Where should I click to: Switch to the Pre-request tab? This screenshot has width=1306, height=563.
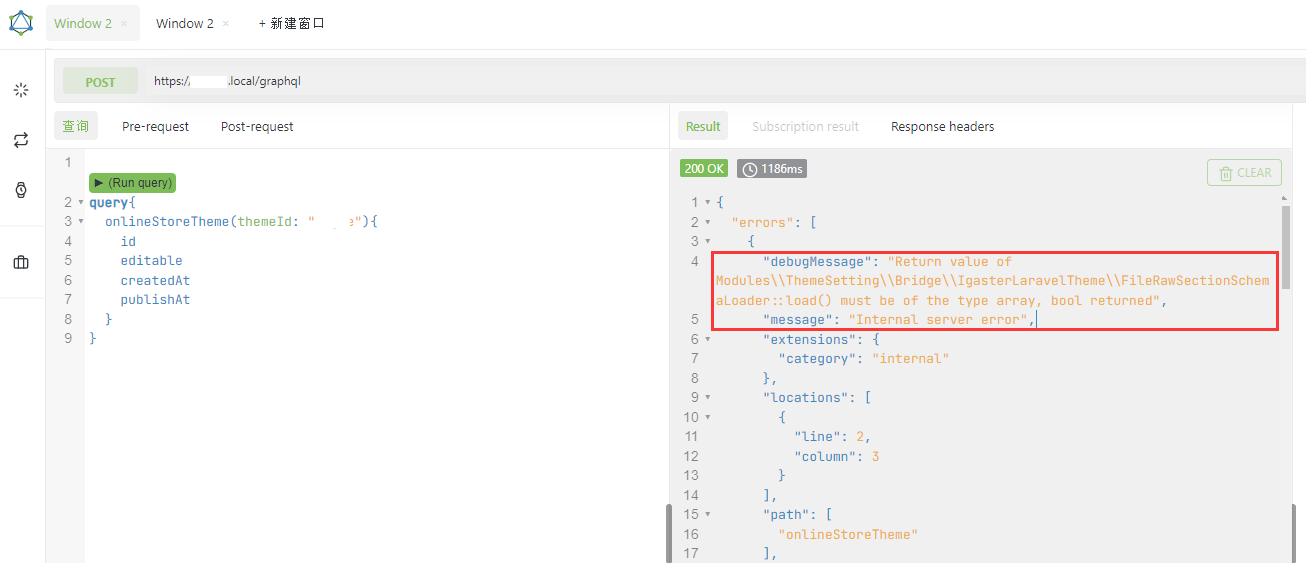[155, 127]
